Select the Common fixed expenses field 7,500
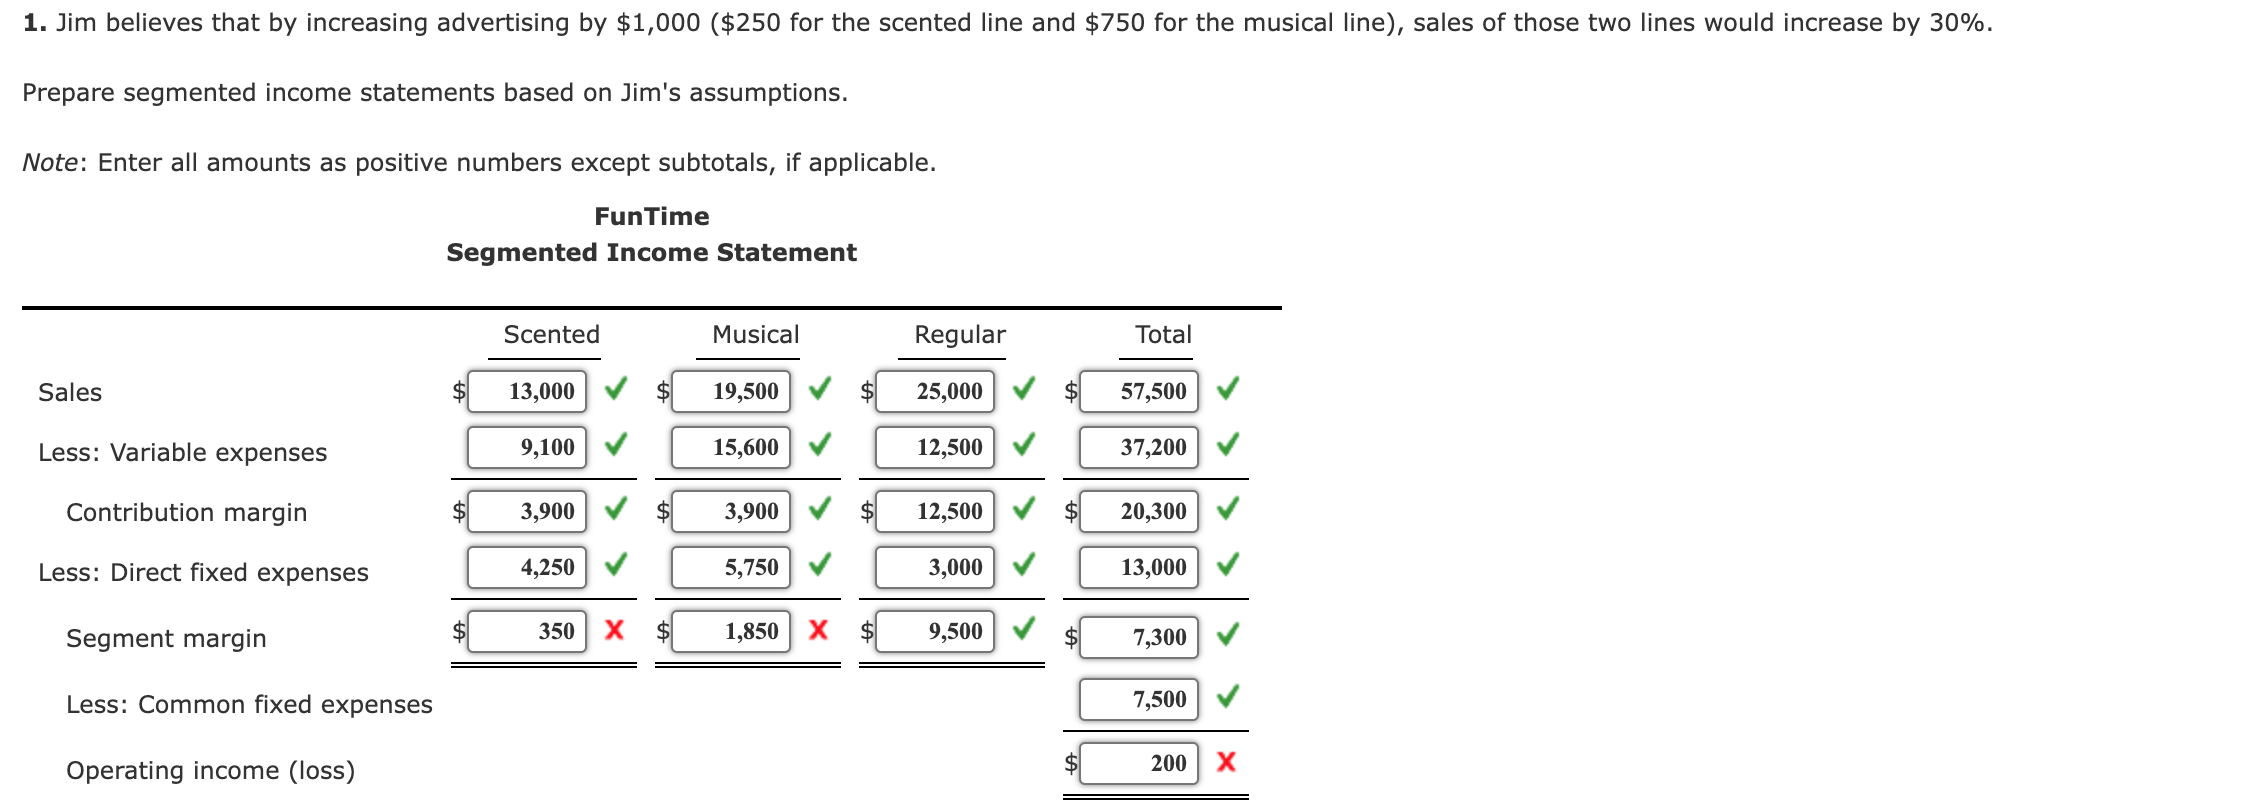The width and height of the screenshot is (2257, 805). coord(1138,698)
